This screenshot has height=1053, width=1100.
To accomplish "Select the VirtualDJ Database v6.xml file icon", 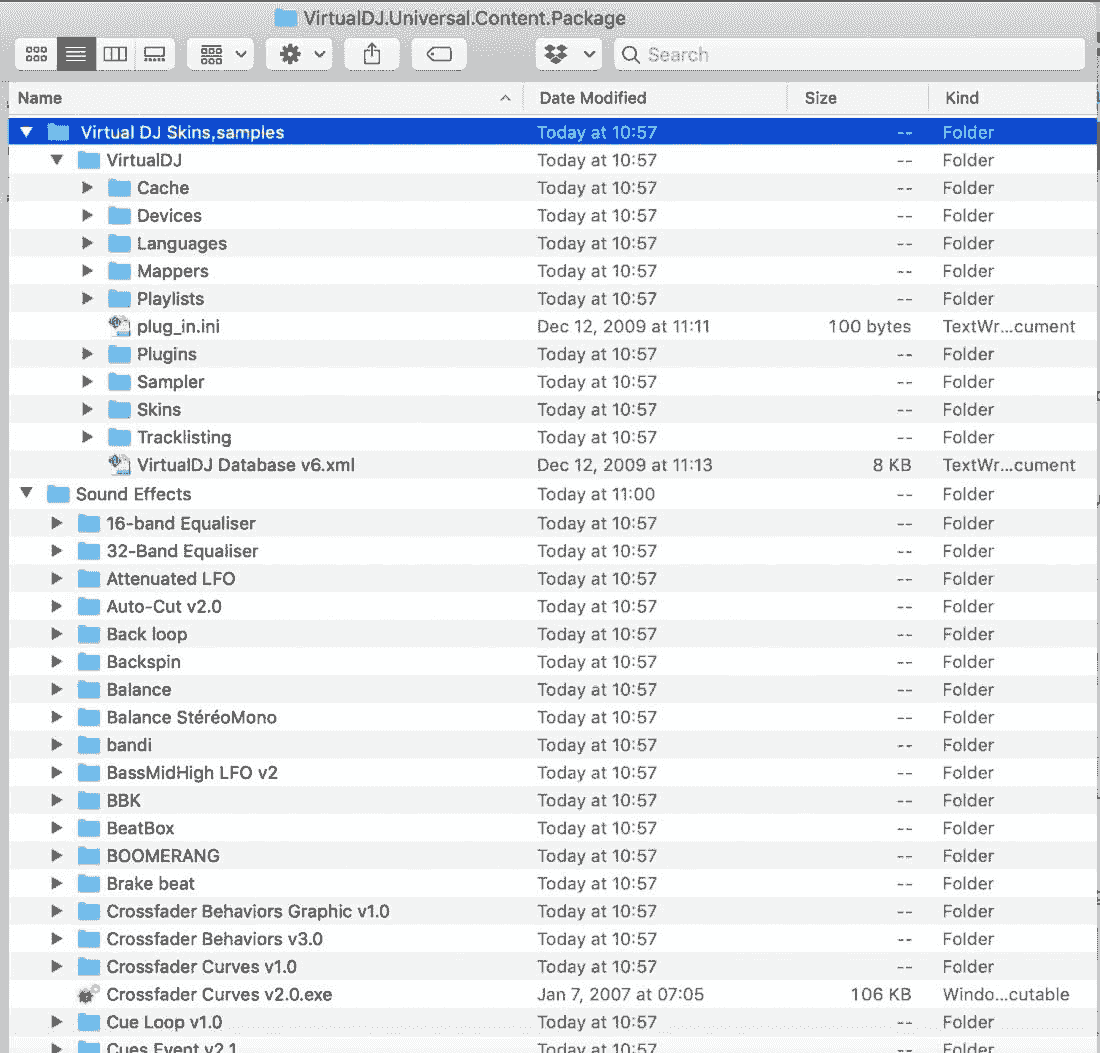I will [119, 464].
